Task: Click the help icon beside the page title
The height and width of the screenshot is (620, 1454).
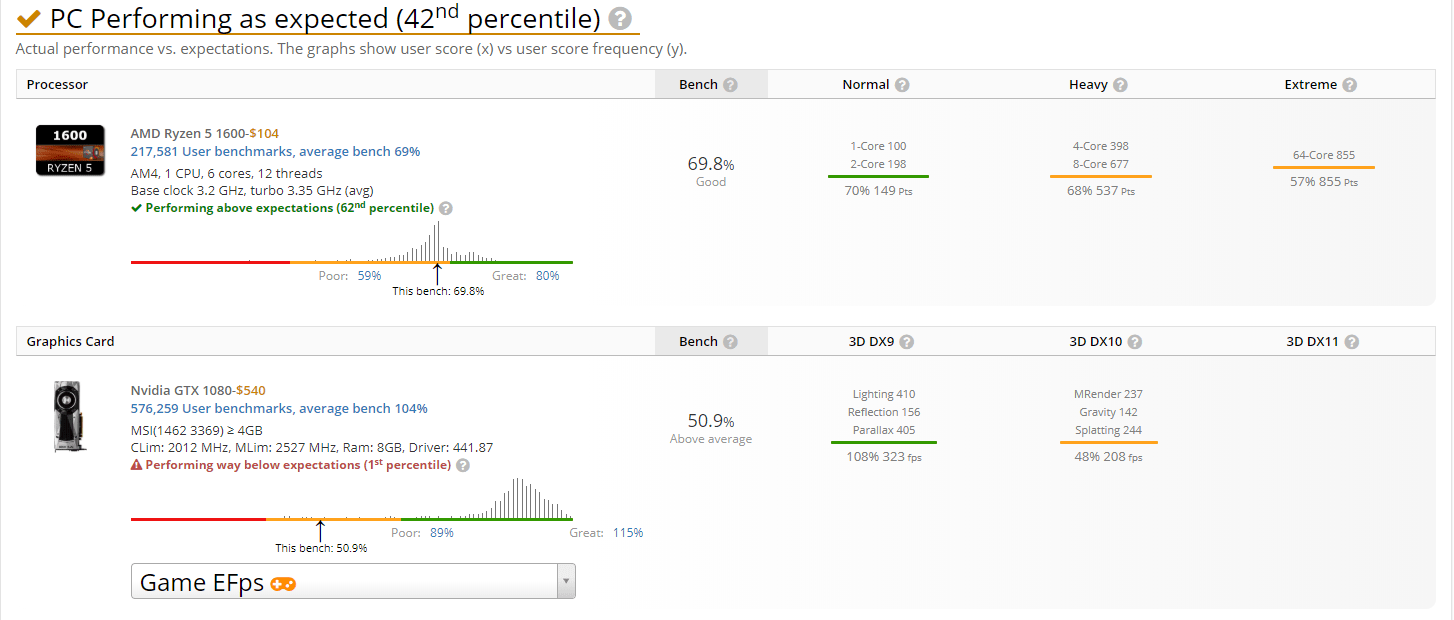Action: pos(622,18)
